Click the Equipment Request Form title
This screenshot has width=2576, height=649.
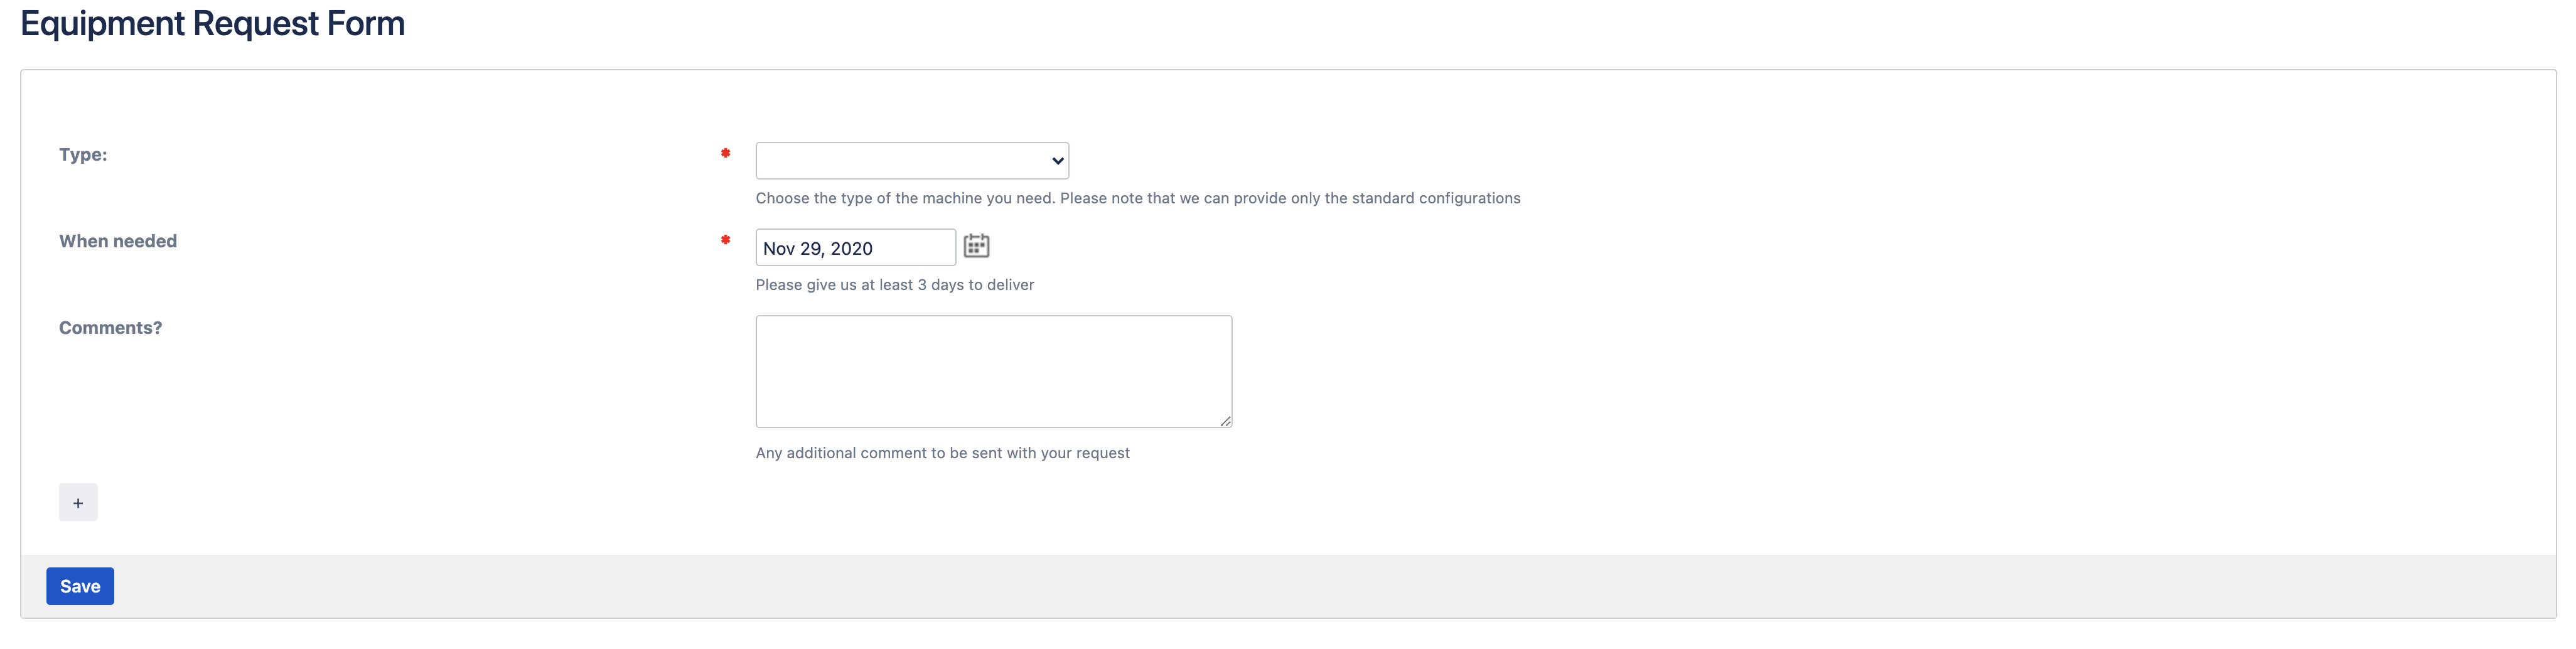[x=213, y=23]
